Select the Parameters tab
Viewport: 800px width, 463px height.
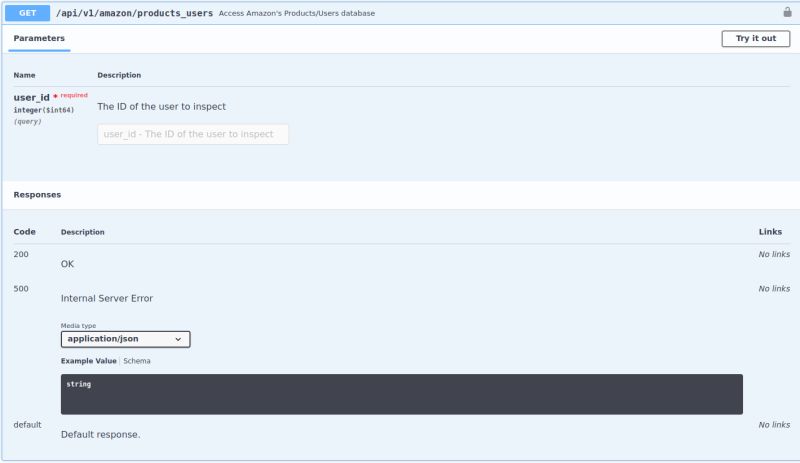39,38
